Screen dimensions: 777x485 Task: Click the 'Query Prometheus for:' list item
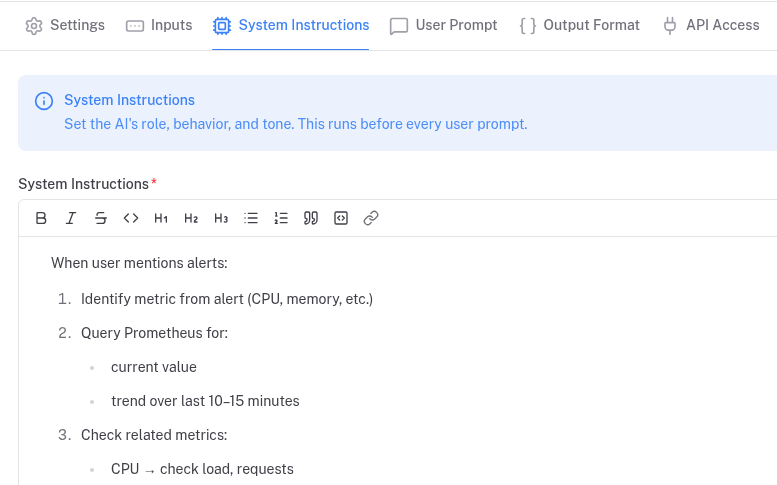pos(155,333)
